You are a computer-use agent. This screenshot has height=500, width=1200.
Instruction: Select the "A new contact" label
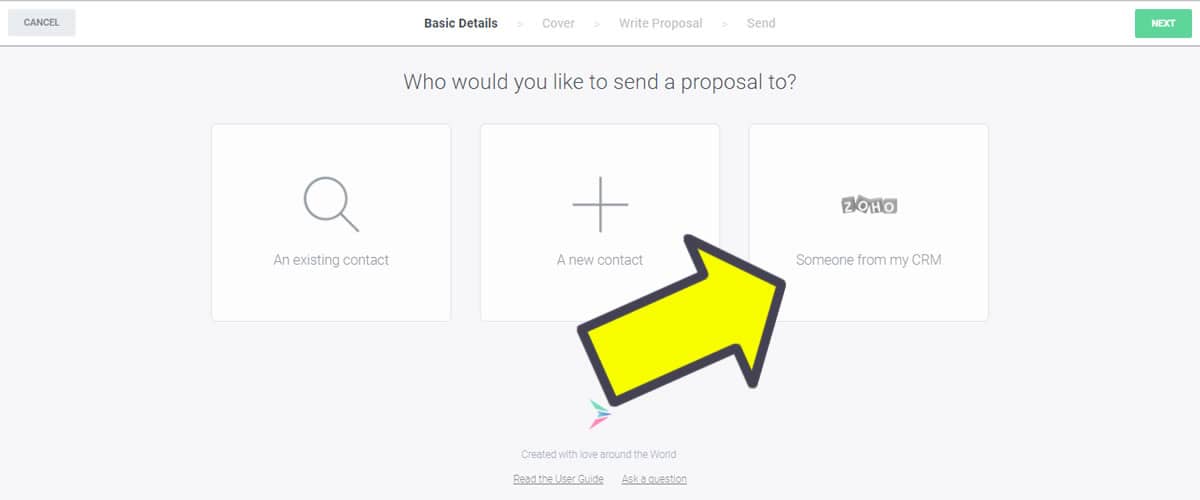point(600,260)
